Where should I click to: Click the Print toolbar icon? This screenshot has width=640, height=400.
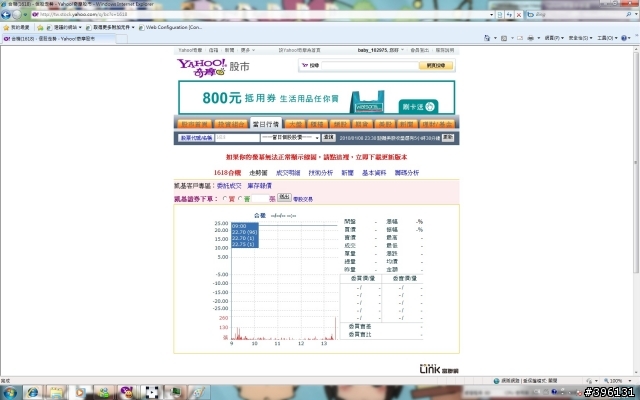(530, 38)
